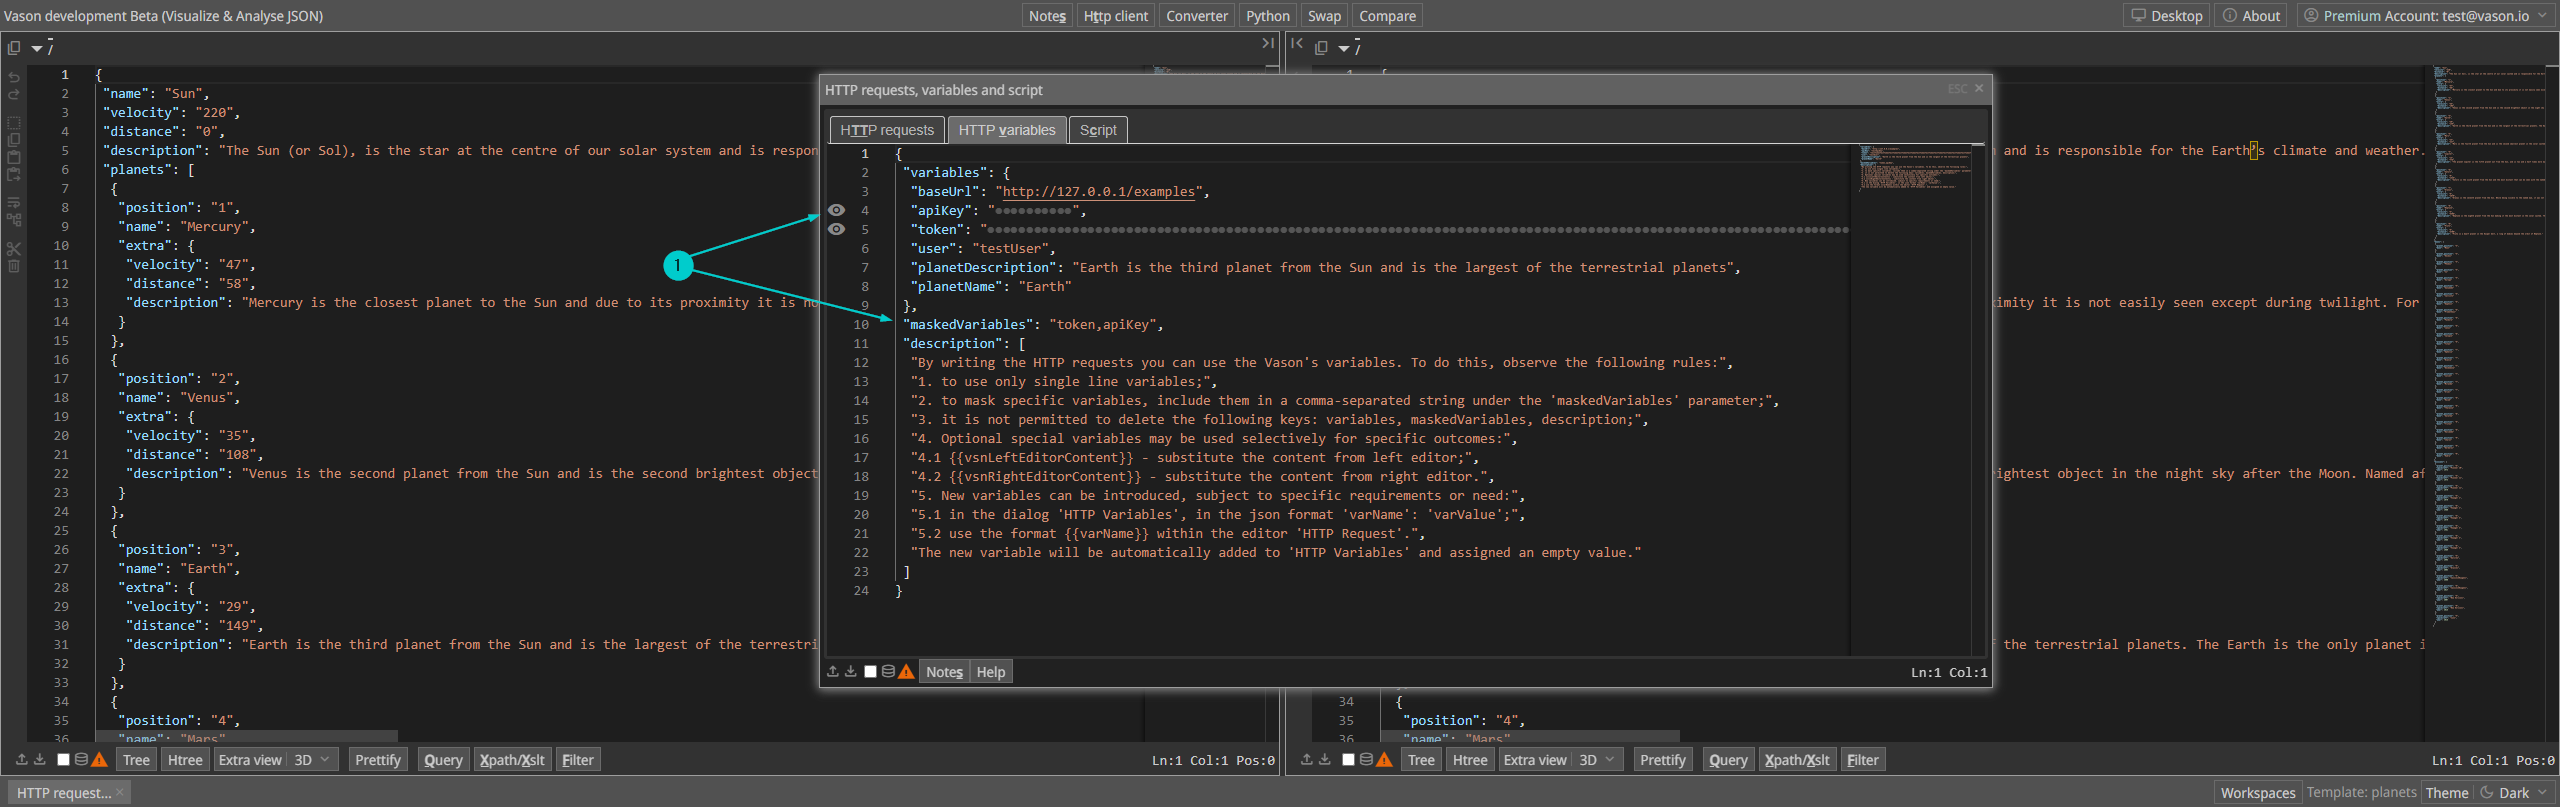The image size is (2560, 807).
Task: Click orange warning icon in left editor status bar
Action: tap(99, 760)
